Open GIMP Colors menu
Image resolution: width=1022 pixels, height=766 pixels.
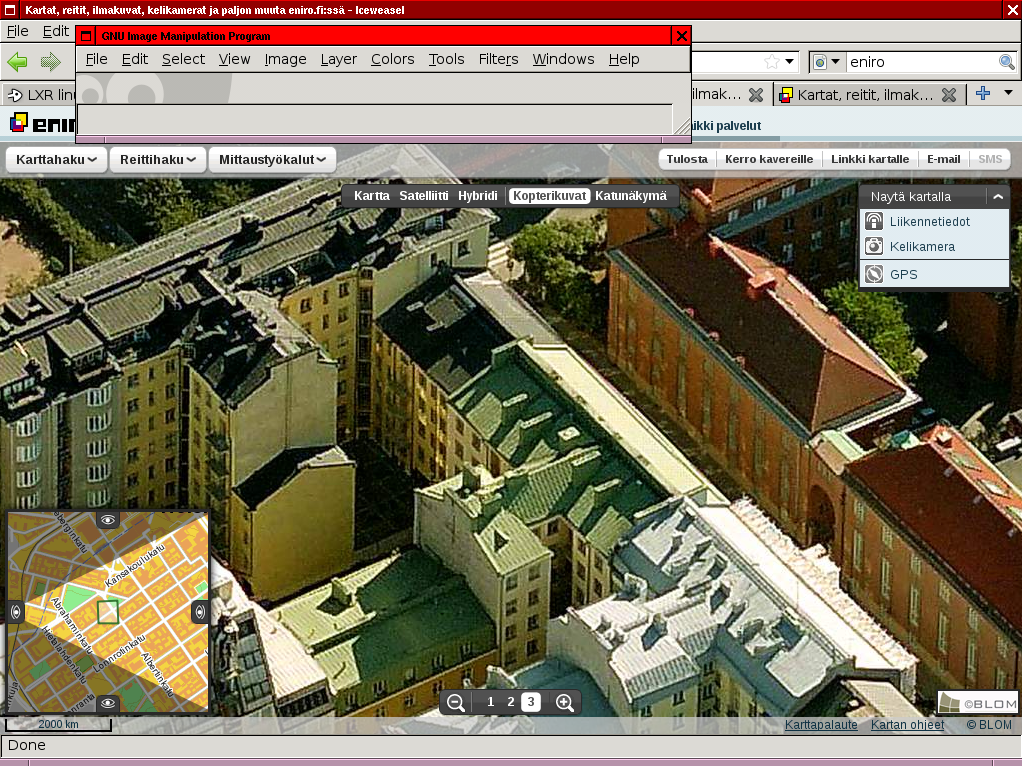(x=392, y=59)
